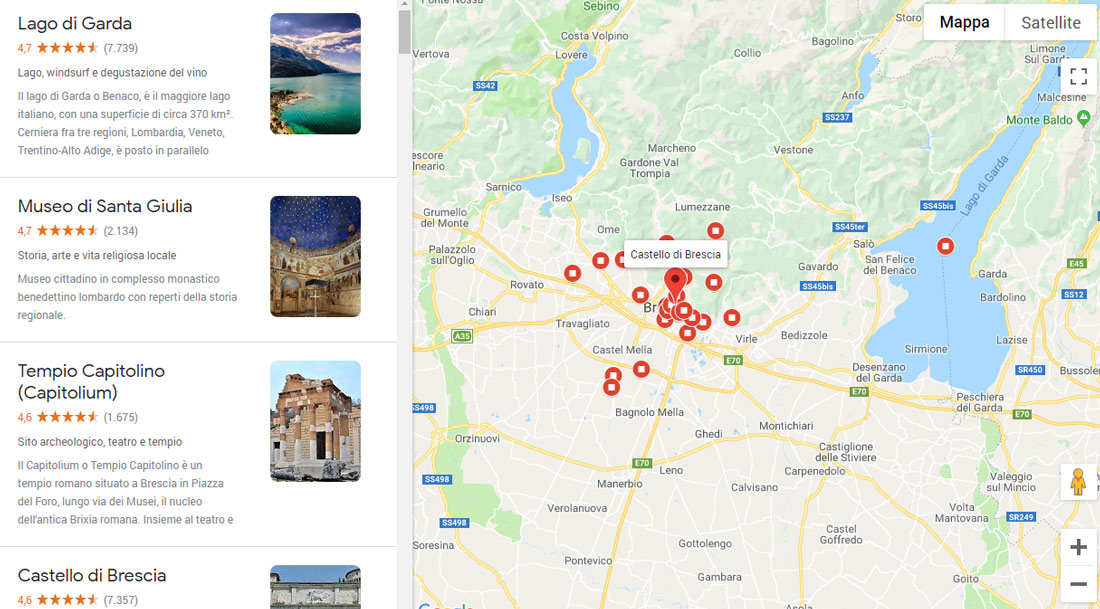This screenshot has width=1100, height=609.
Task: Click the (7.357) review count
Action: 121,600
